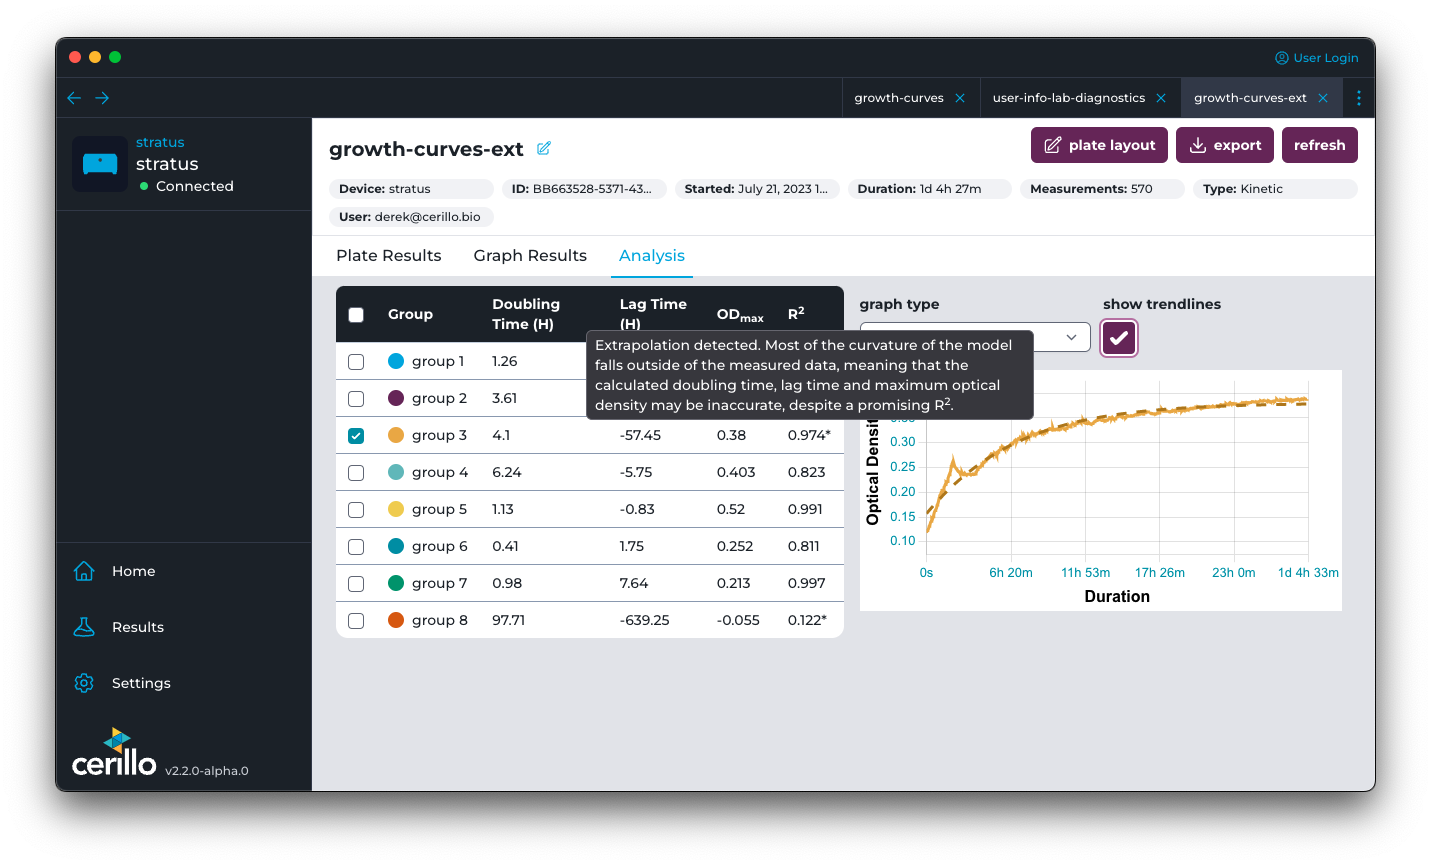Screen dimensions: 1431x865
Task: Click the pencil icon beside growth-curves-ext title
Action: [544, 149]
